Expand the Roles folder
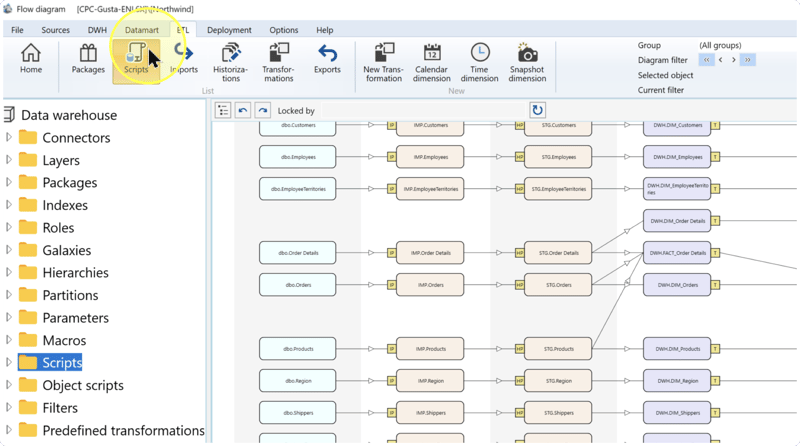This screenshot has width=800, height=446. tap(9, 227)
